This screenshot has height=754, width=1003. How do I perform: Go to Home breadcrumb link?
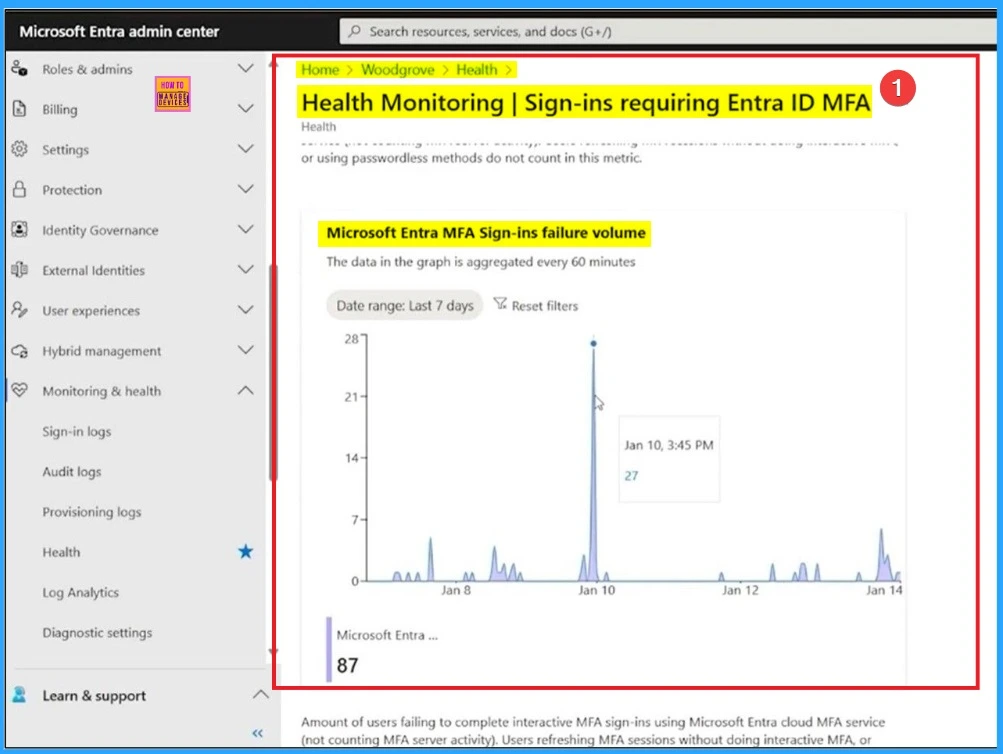point(320,70)
